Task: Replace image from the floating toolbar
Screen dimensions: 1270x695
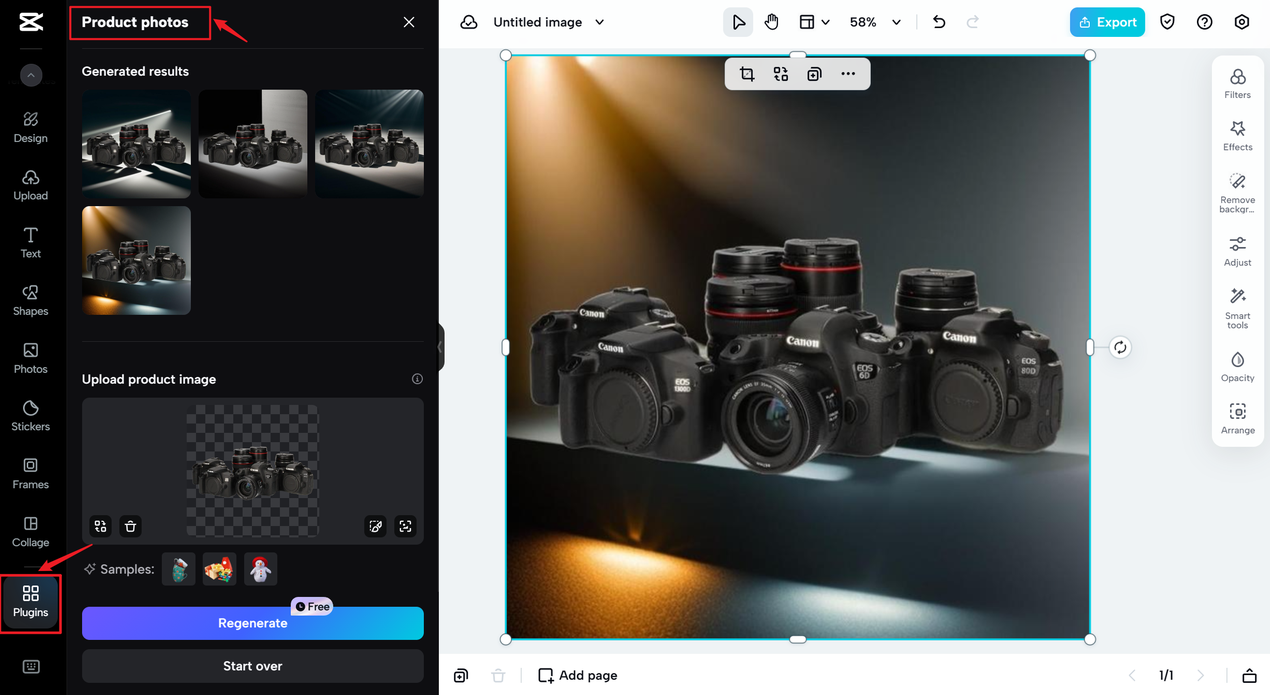Action: coord(781,74)
